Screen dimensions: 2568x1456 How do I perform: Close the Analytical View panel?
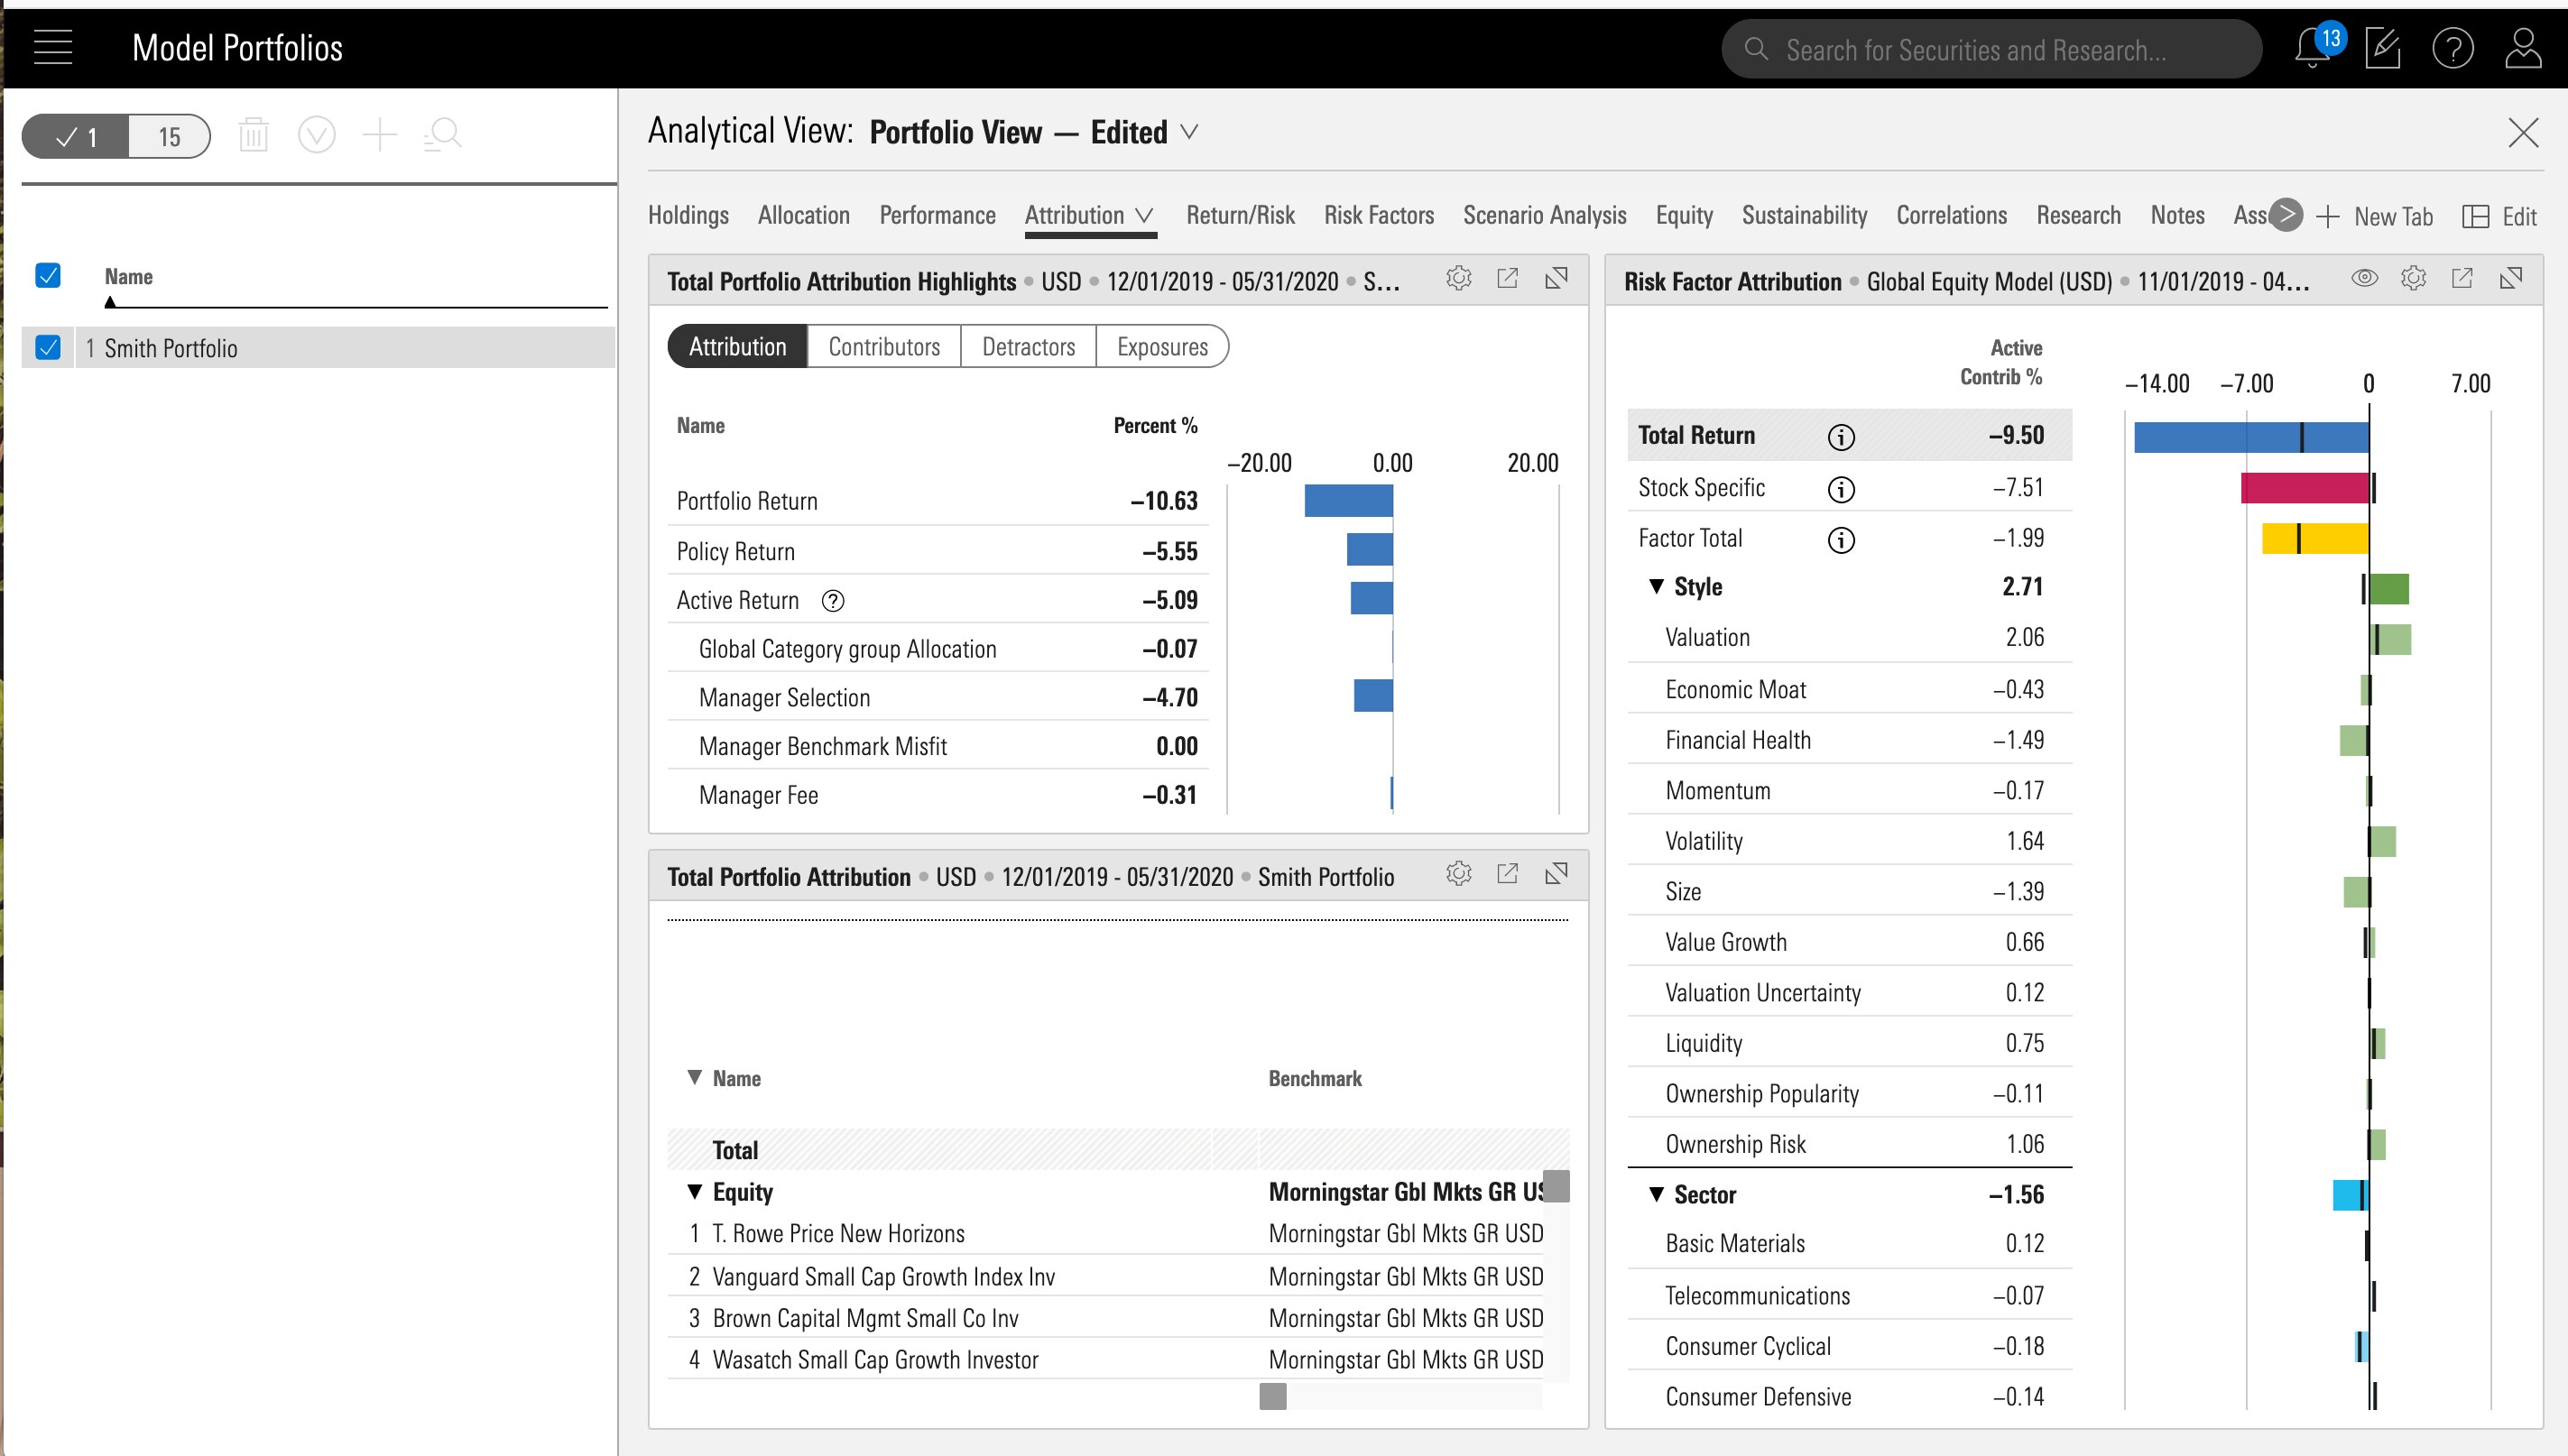tap(2523, 132)
